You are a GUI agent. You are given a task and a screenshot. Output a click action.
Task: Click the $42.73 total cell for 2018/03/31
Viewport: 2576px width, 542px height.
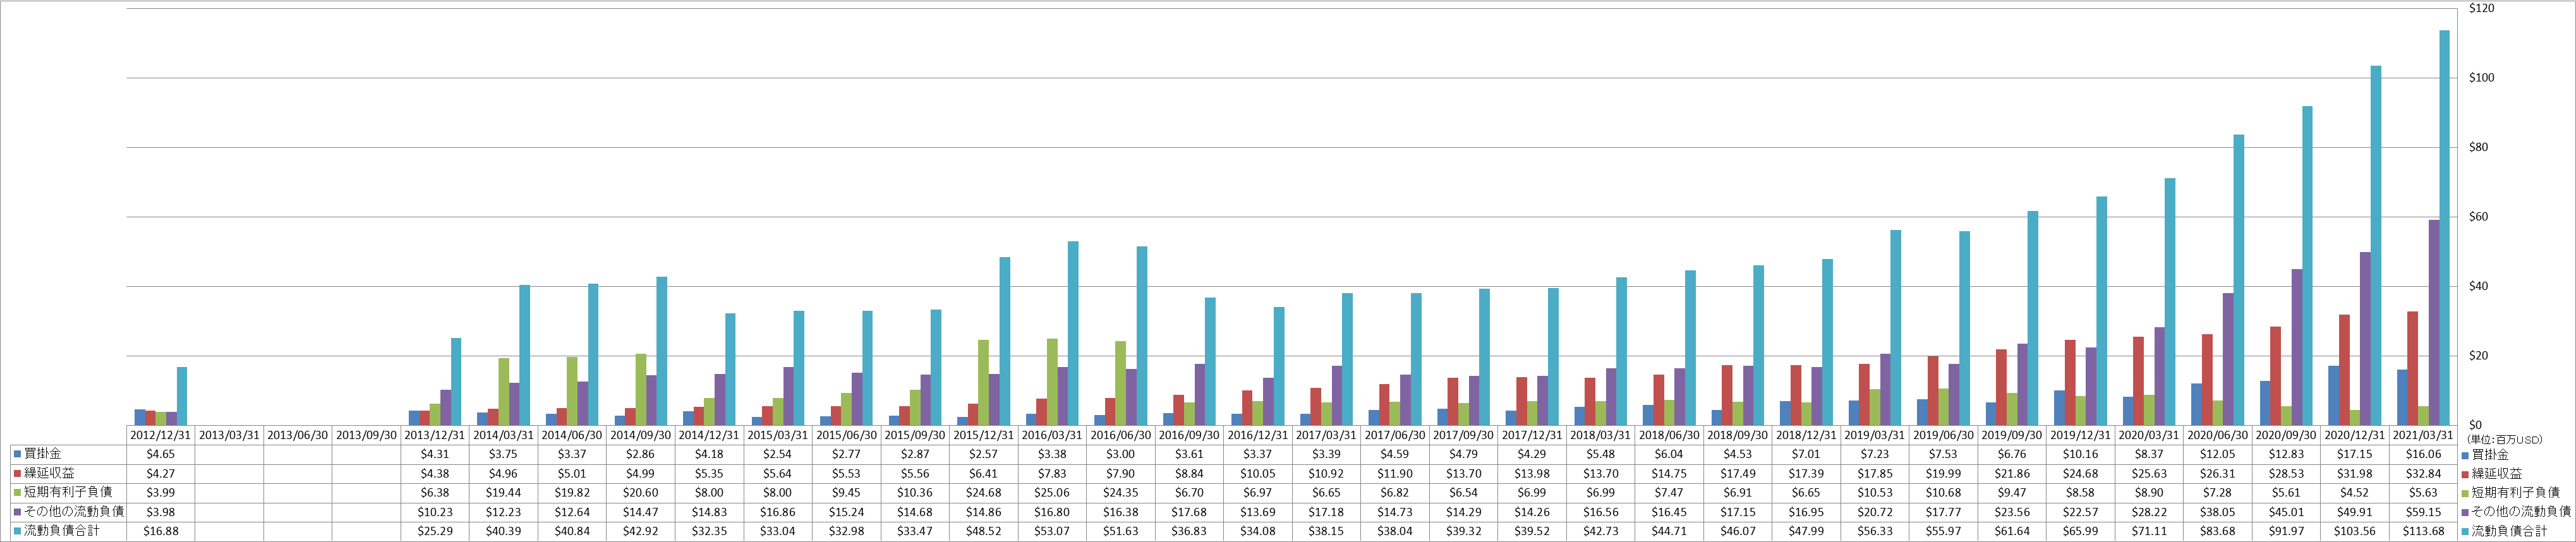1600,530
